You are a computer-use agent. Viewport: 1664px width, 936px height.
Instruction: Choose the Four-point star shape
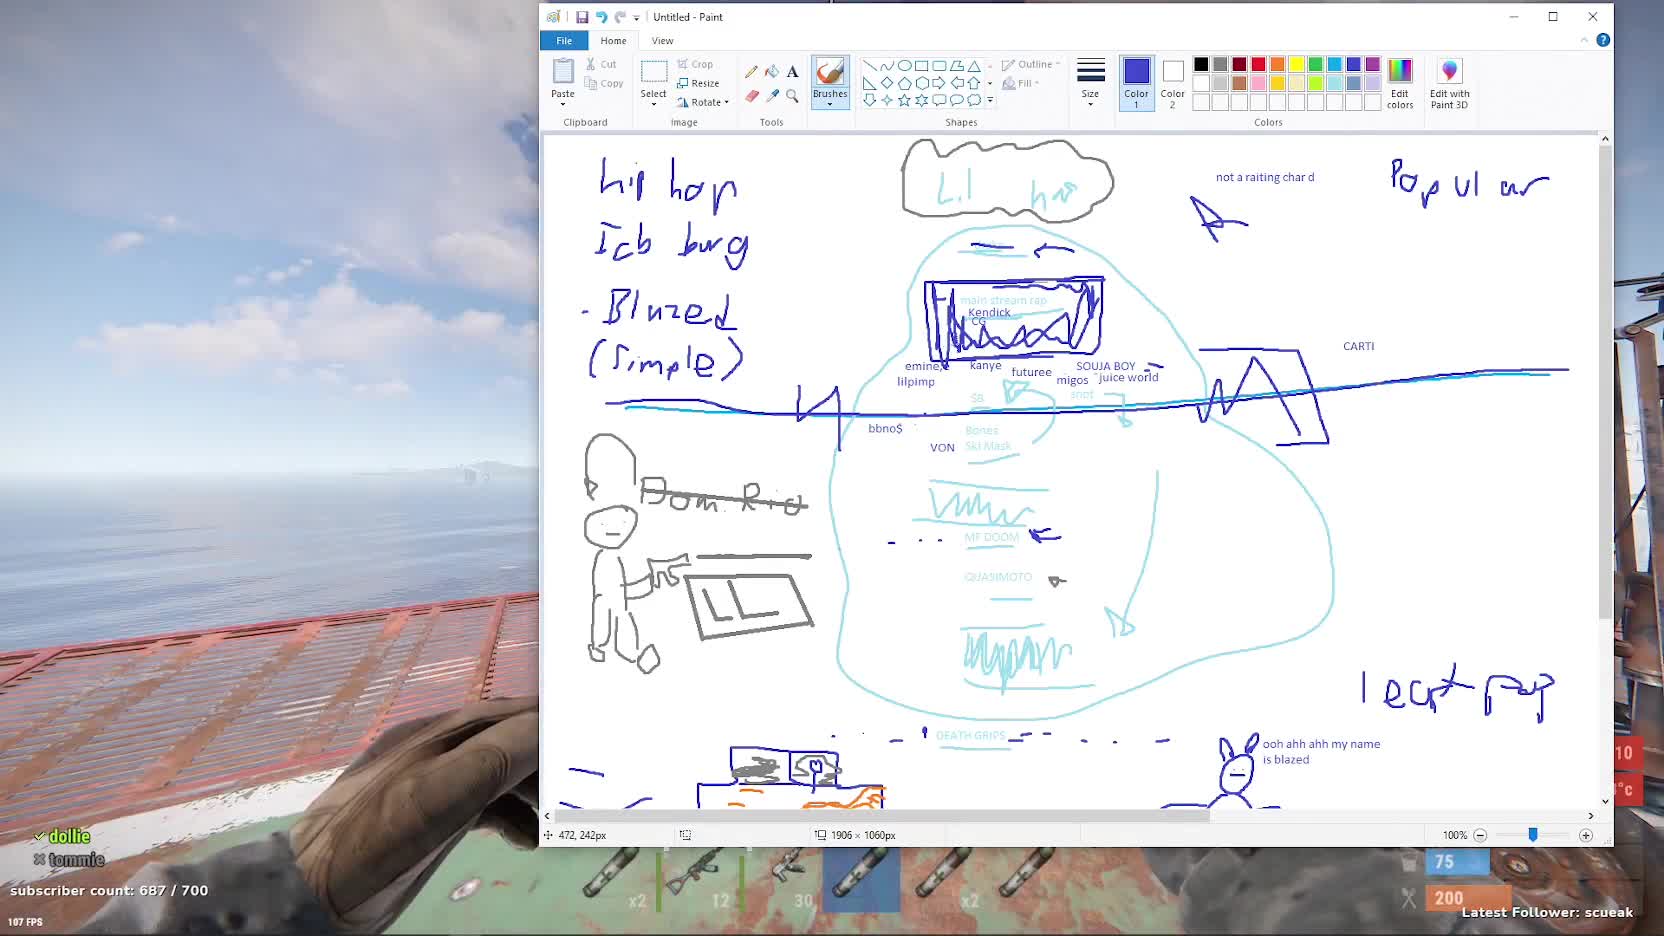(887, 100)
